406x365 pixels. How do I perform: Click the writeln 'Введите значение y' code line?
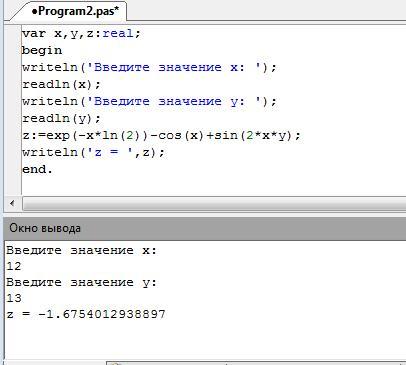149,101
